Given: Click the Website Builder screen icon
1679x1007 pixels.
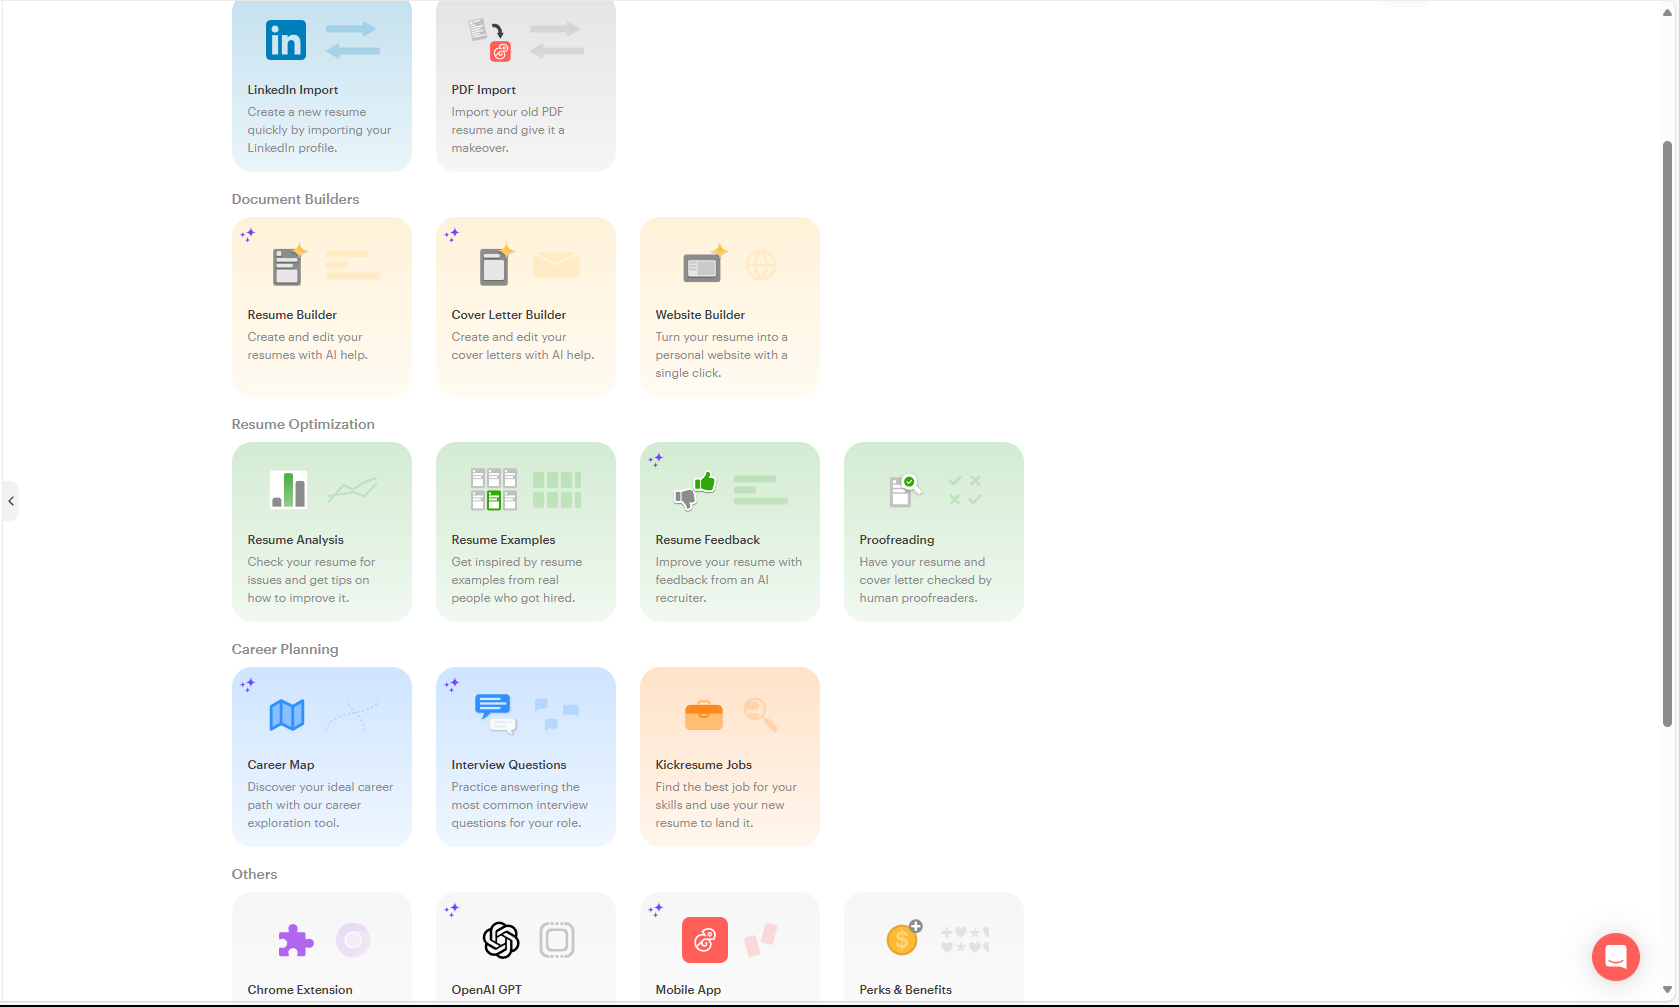Looking at the screenshot, I should (x=704, y=265).
